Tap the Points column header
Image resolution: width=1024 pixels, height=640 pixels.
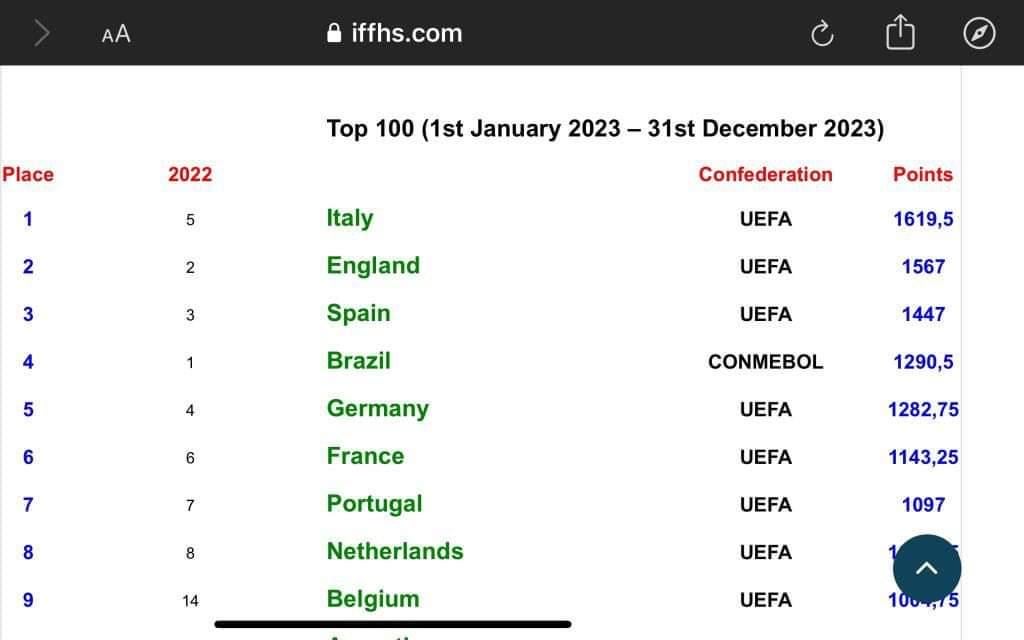(923, 174)
